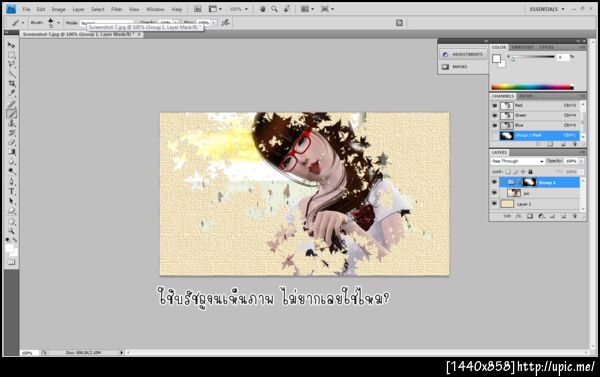This screenshot has height=377, width=600.
Task: Select the Eyedropper tool
Action: pyautogui.click(x=11, y=93)
